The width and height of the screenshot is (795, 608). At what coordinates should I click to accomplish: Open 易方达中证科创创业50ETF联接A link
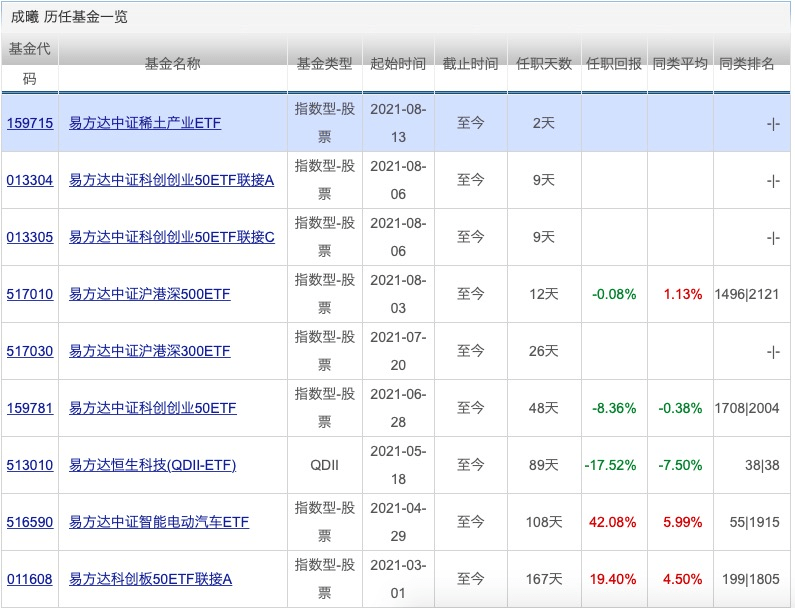pos(171,180)
